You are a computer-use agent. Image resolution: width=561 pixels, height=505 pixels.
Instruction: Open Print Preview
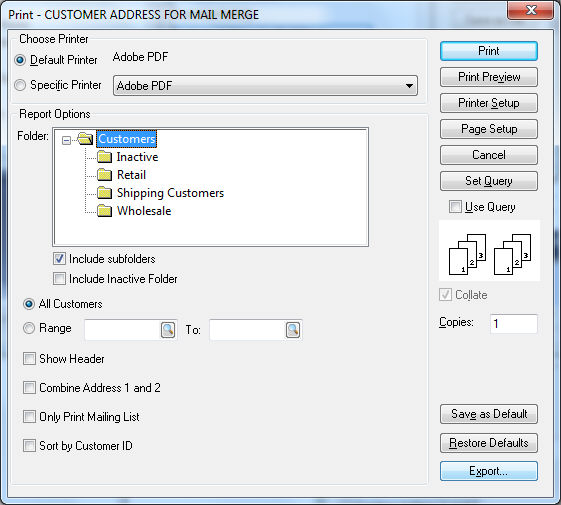(489, 77)
